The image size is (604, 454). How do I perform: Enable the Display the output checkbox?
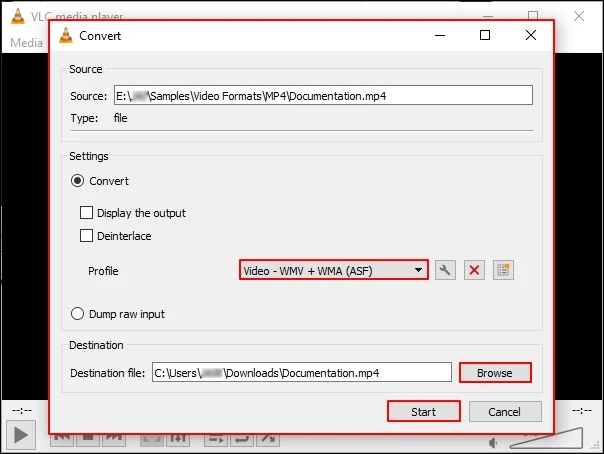click(87, 213)
